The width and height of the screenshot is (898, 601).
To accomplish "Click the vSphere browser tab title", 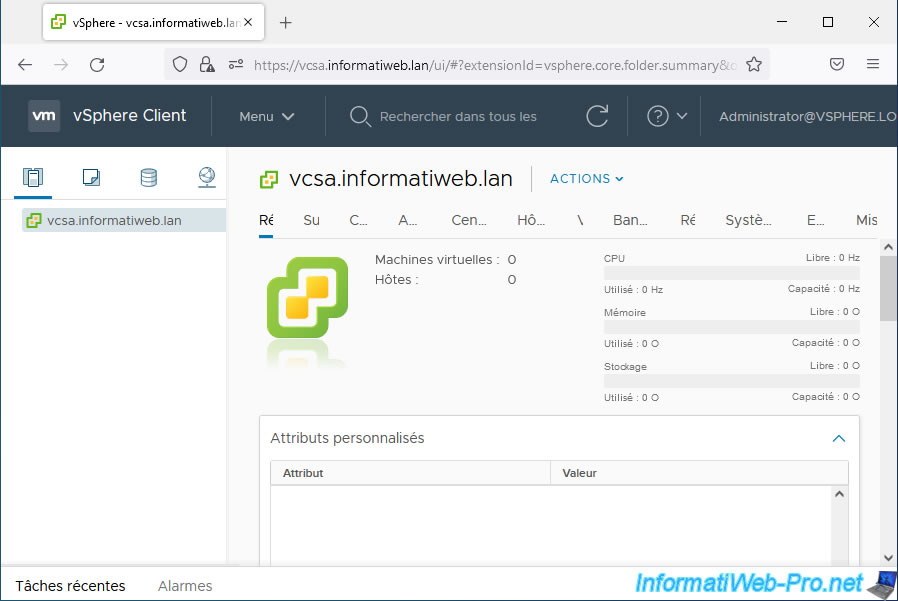I will tap(155, 23).
